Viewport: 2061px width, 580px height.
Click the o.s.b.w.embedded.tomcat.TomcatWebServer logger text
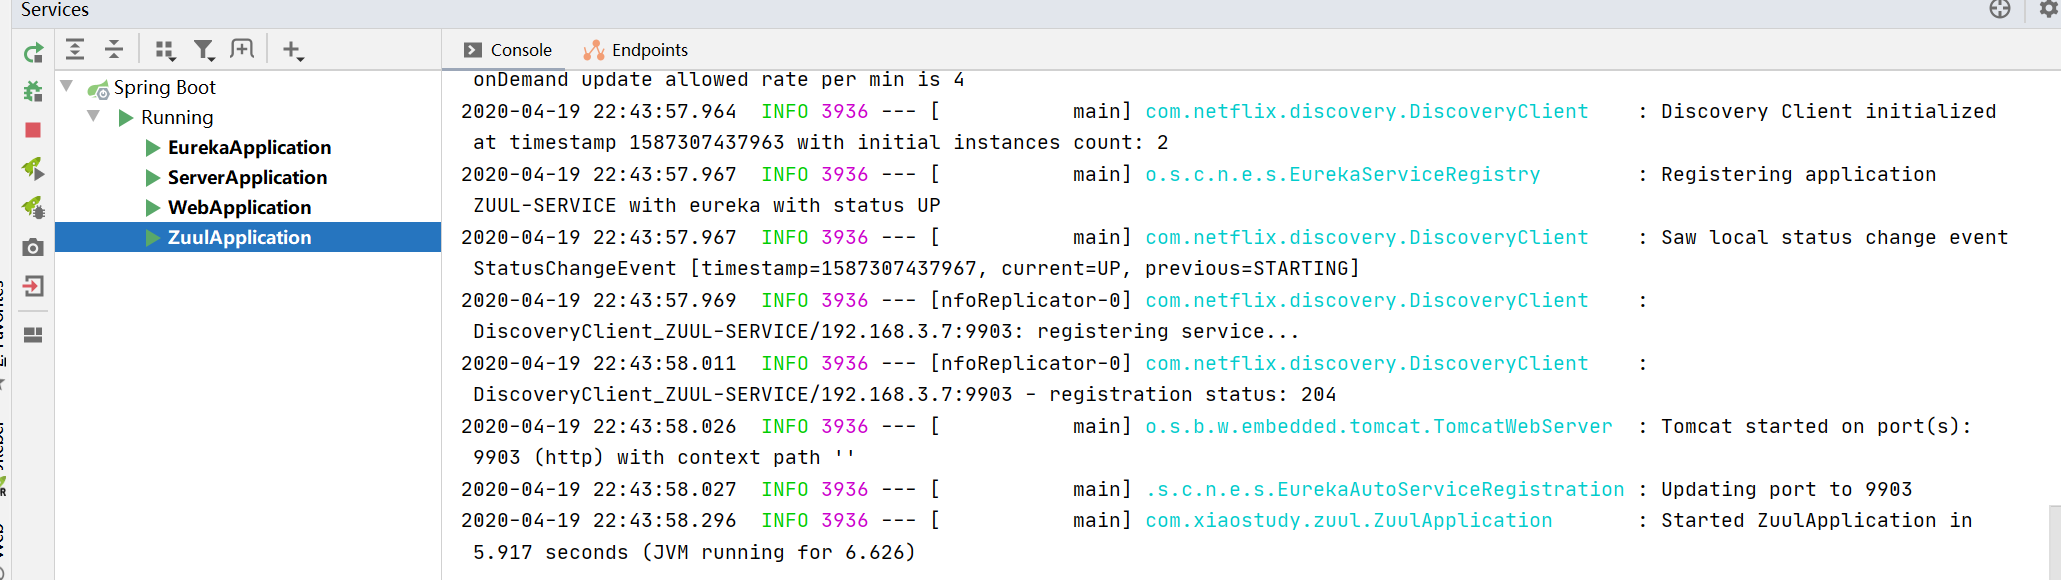click(x=1379, y=426)
